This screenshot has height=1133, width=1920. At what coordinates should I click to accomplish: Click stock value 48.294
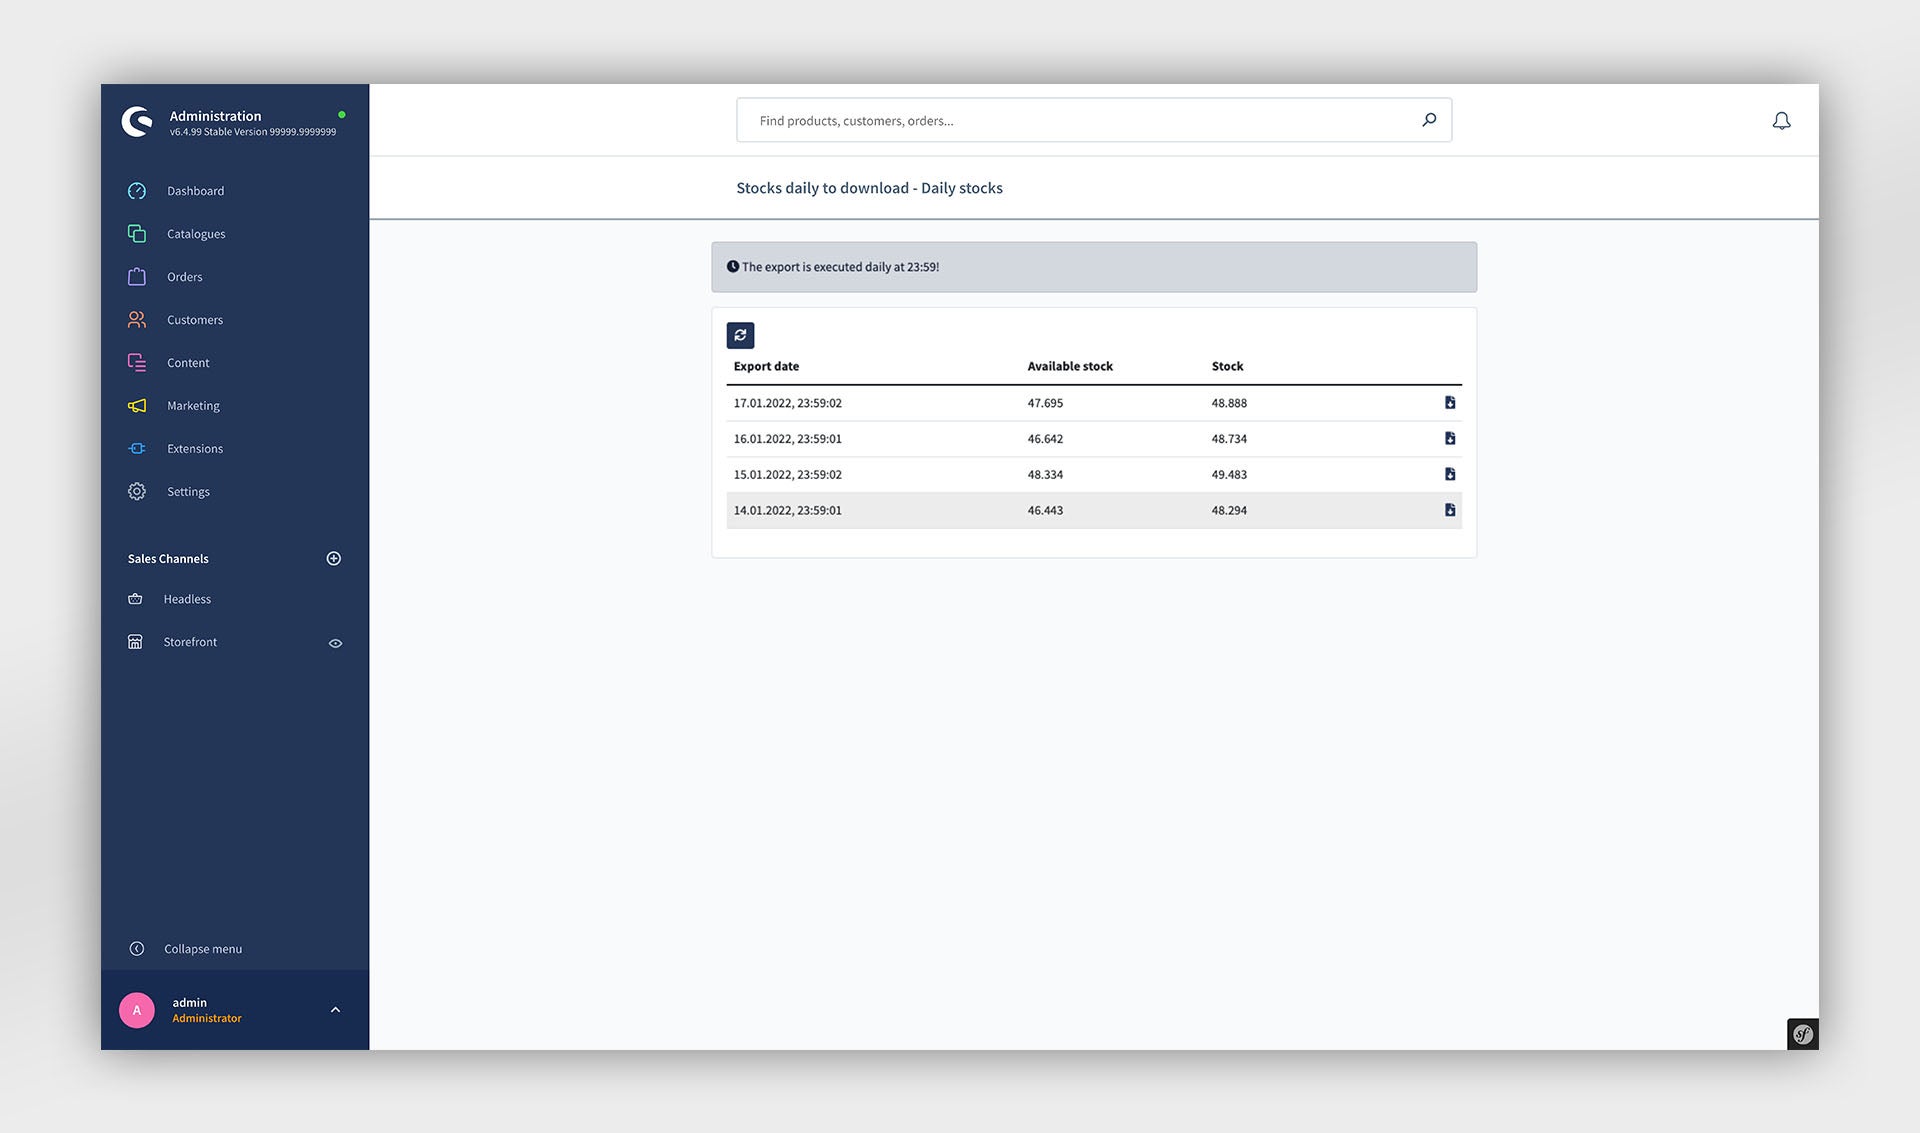(x=1229, y=511)
